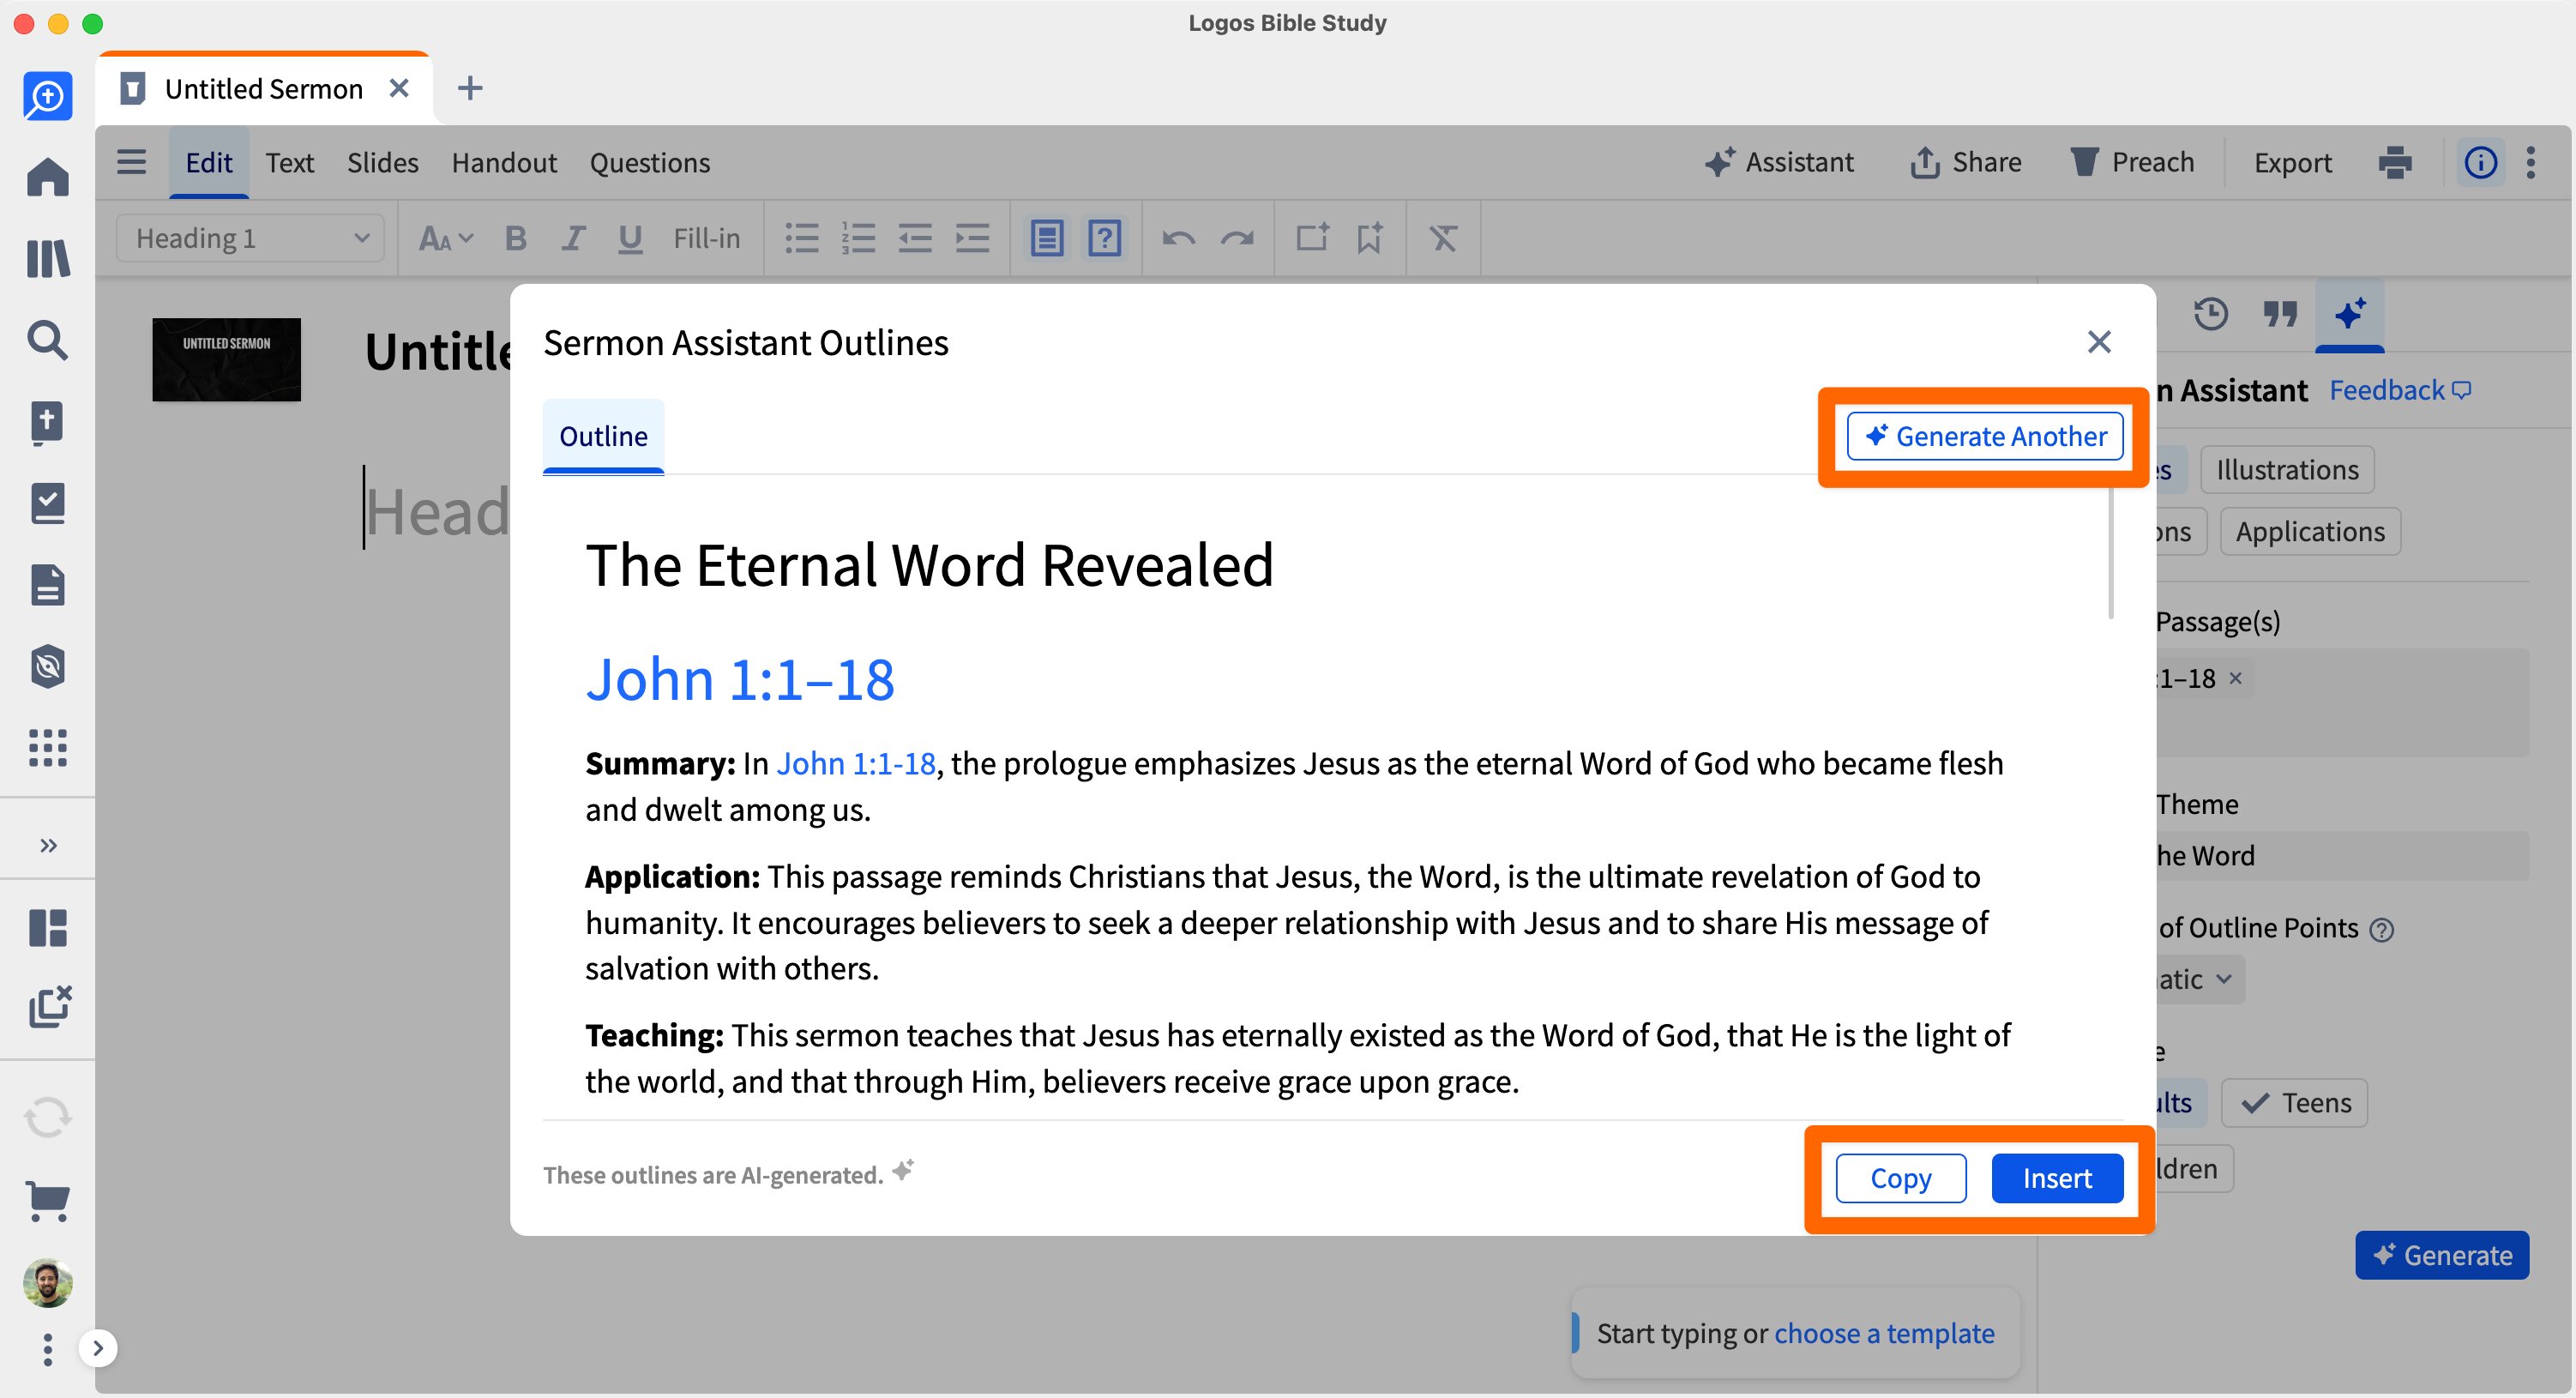Toggle Fill-in formatting
Image resolution: width=2576 pixels, height=1398 pixels.
(706, 238)
